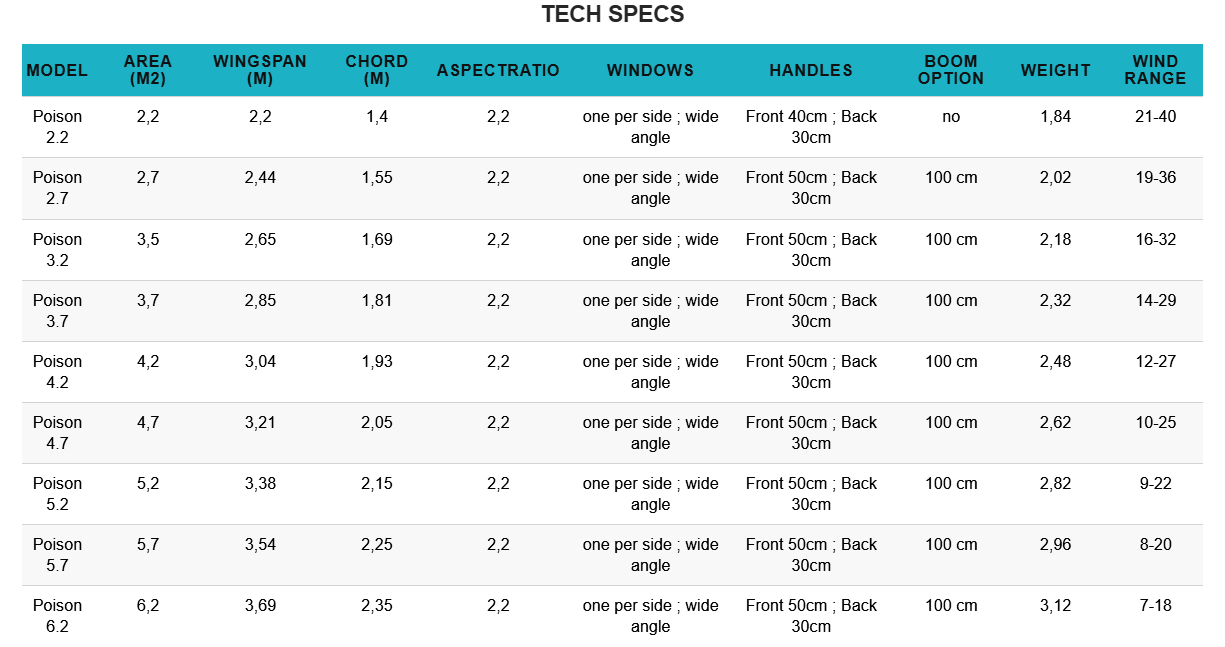
Task: Click weight value 3,12
Action: (1055, 605)
